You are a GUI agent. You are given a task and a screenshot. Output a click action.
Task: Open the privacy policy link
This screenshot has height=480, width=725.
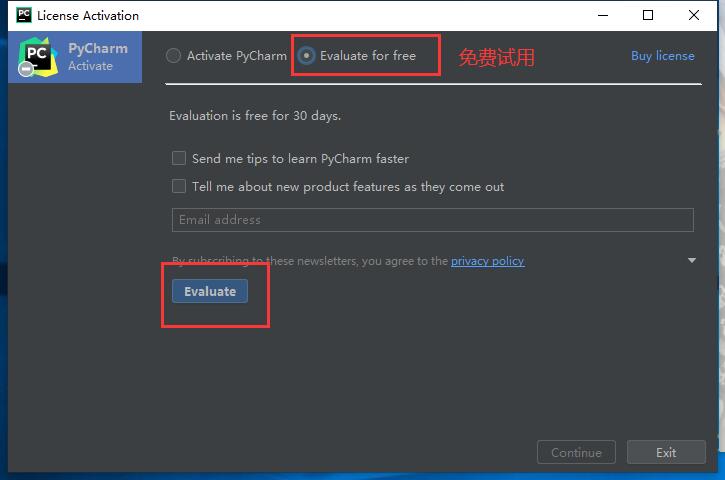point(488,261)
